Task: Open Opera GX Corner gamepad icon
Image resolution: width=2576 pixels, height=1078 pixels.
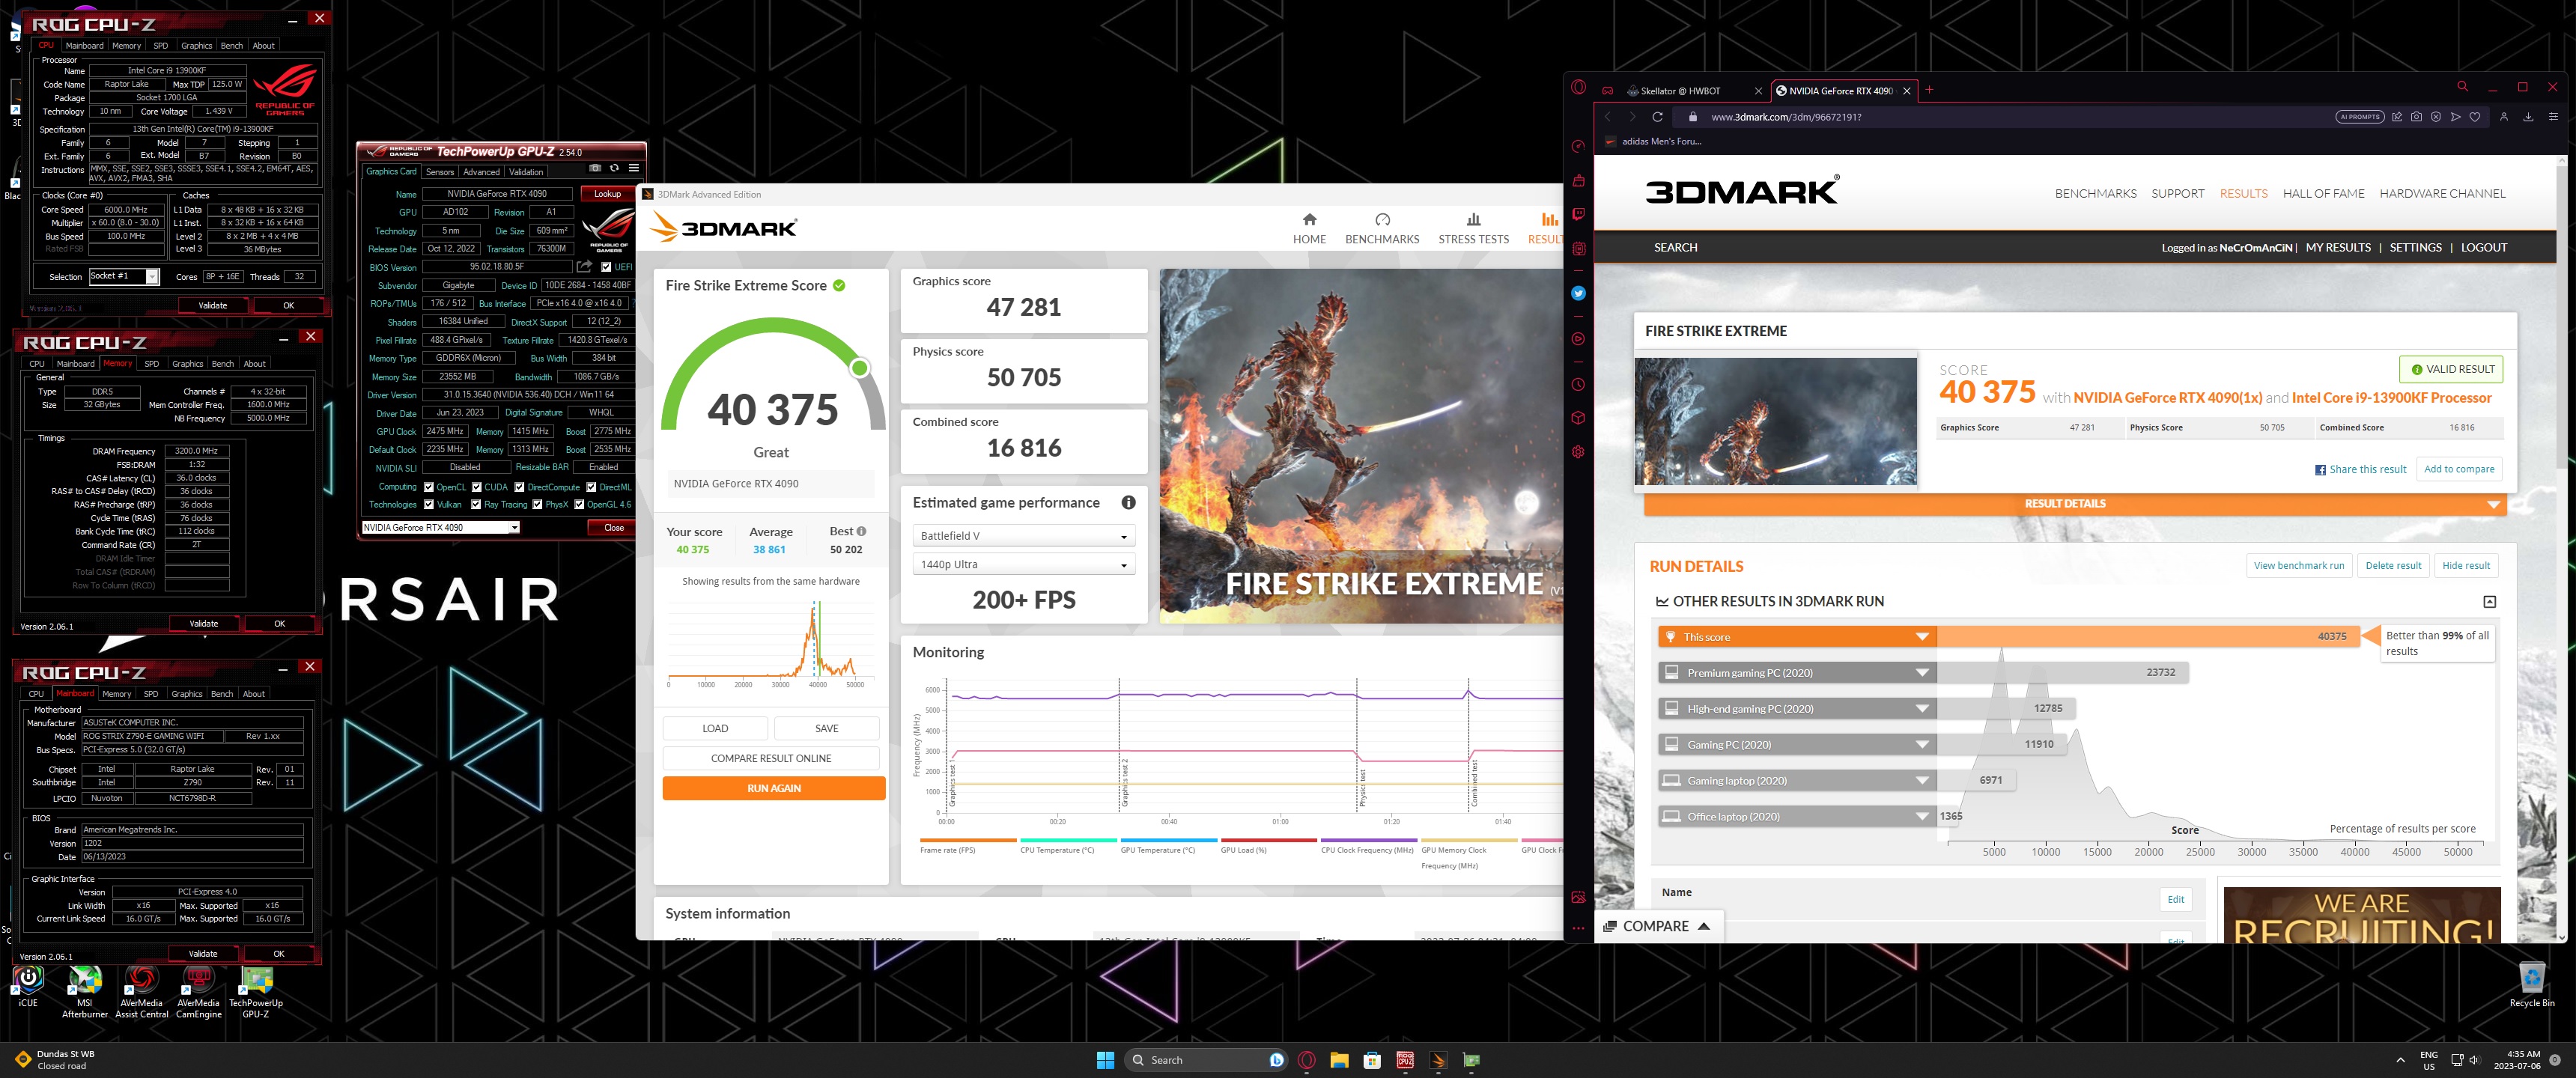Action: coord(1608,91)
